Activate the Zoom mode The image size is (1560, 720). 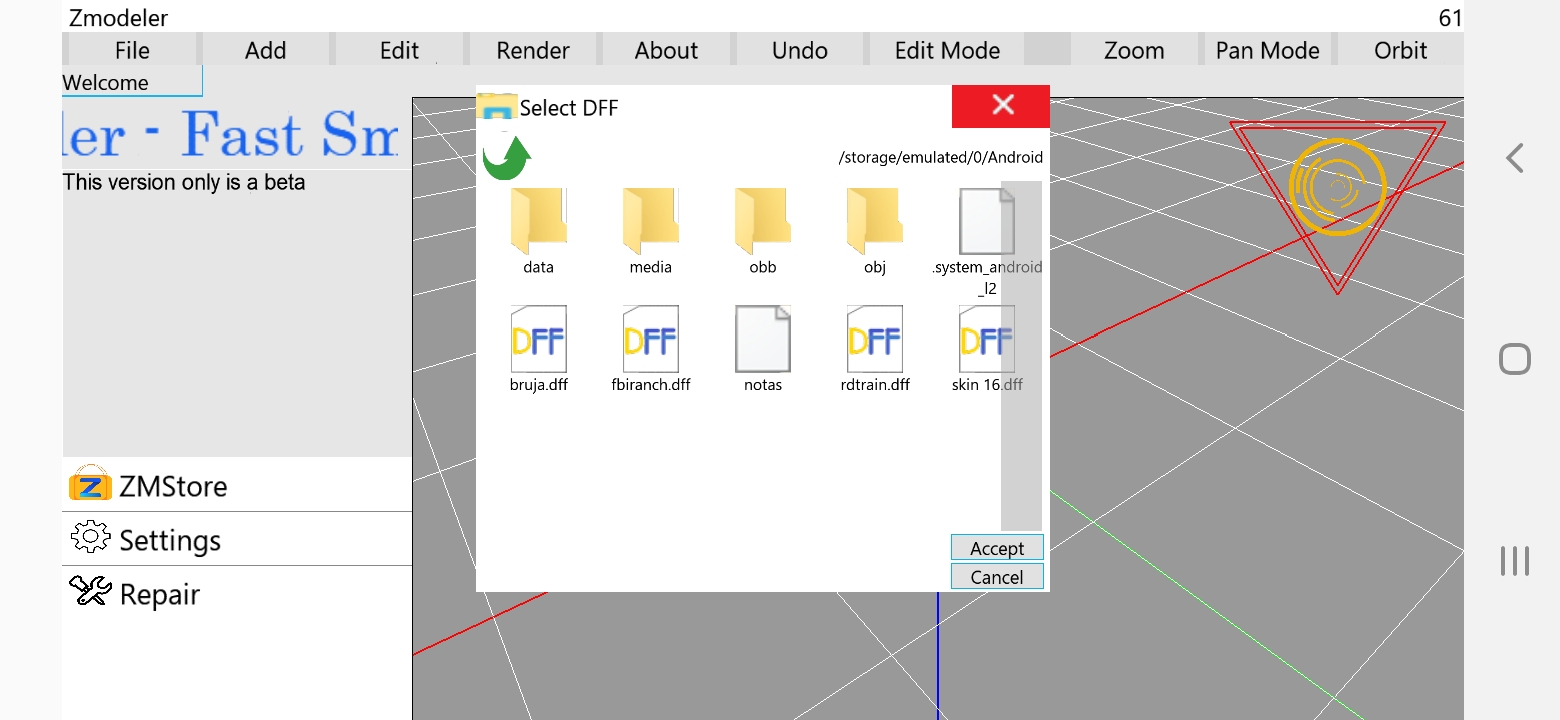point(1134,50)
